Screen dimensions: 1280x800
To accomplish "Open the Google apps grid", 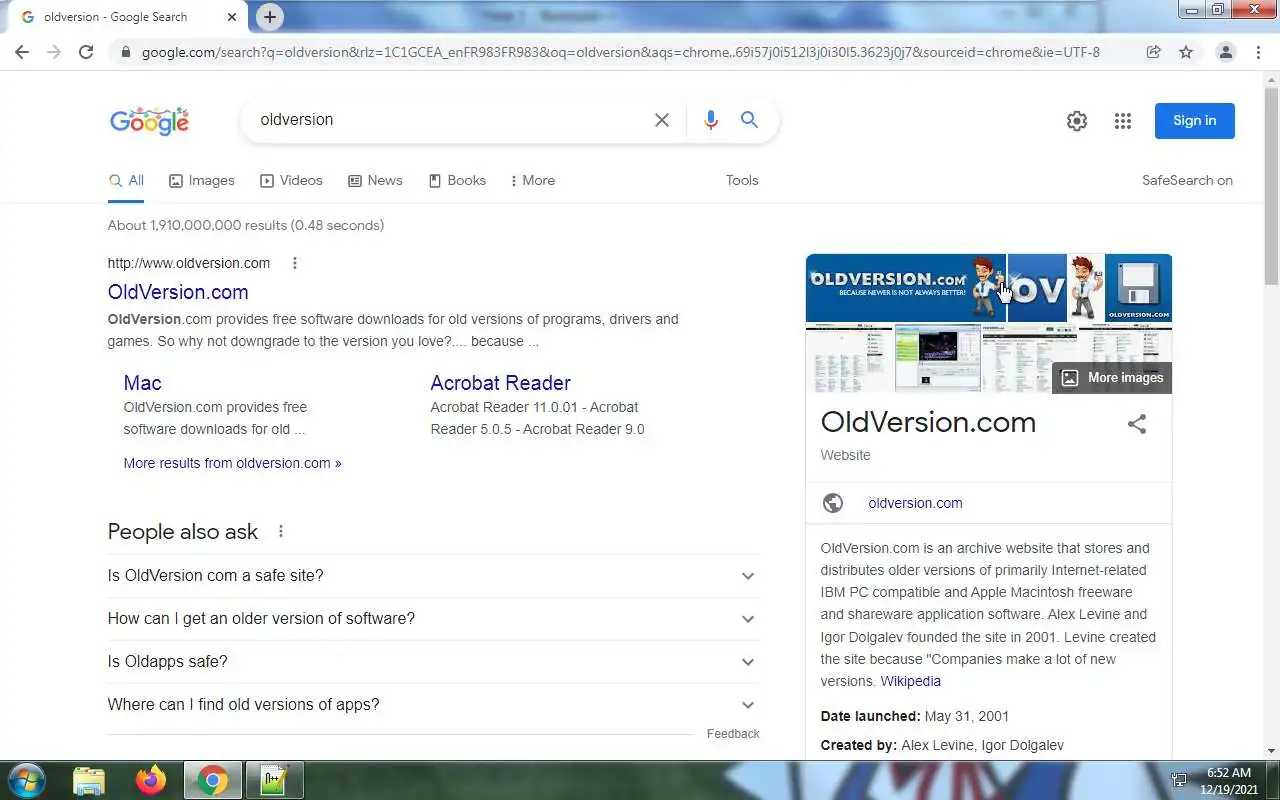I will 1123,121.
